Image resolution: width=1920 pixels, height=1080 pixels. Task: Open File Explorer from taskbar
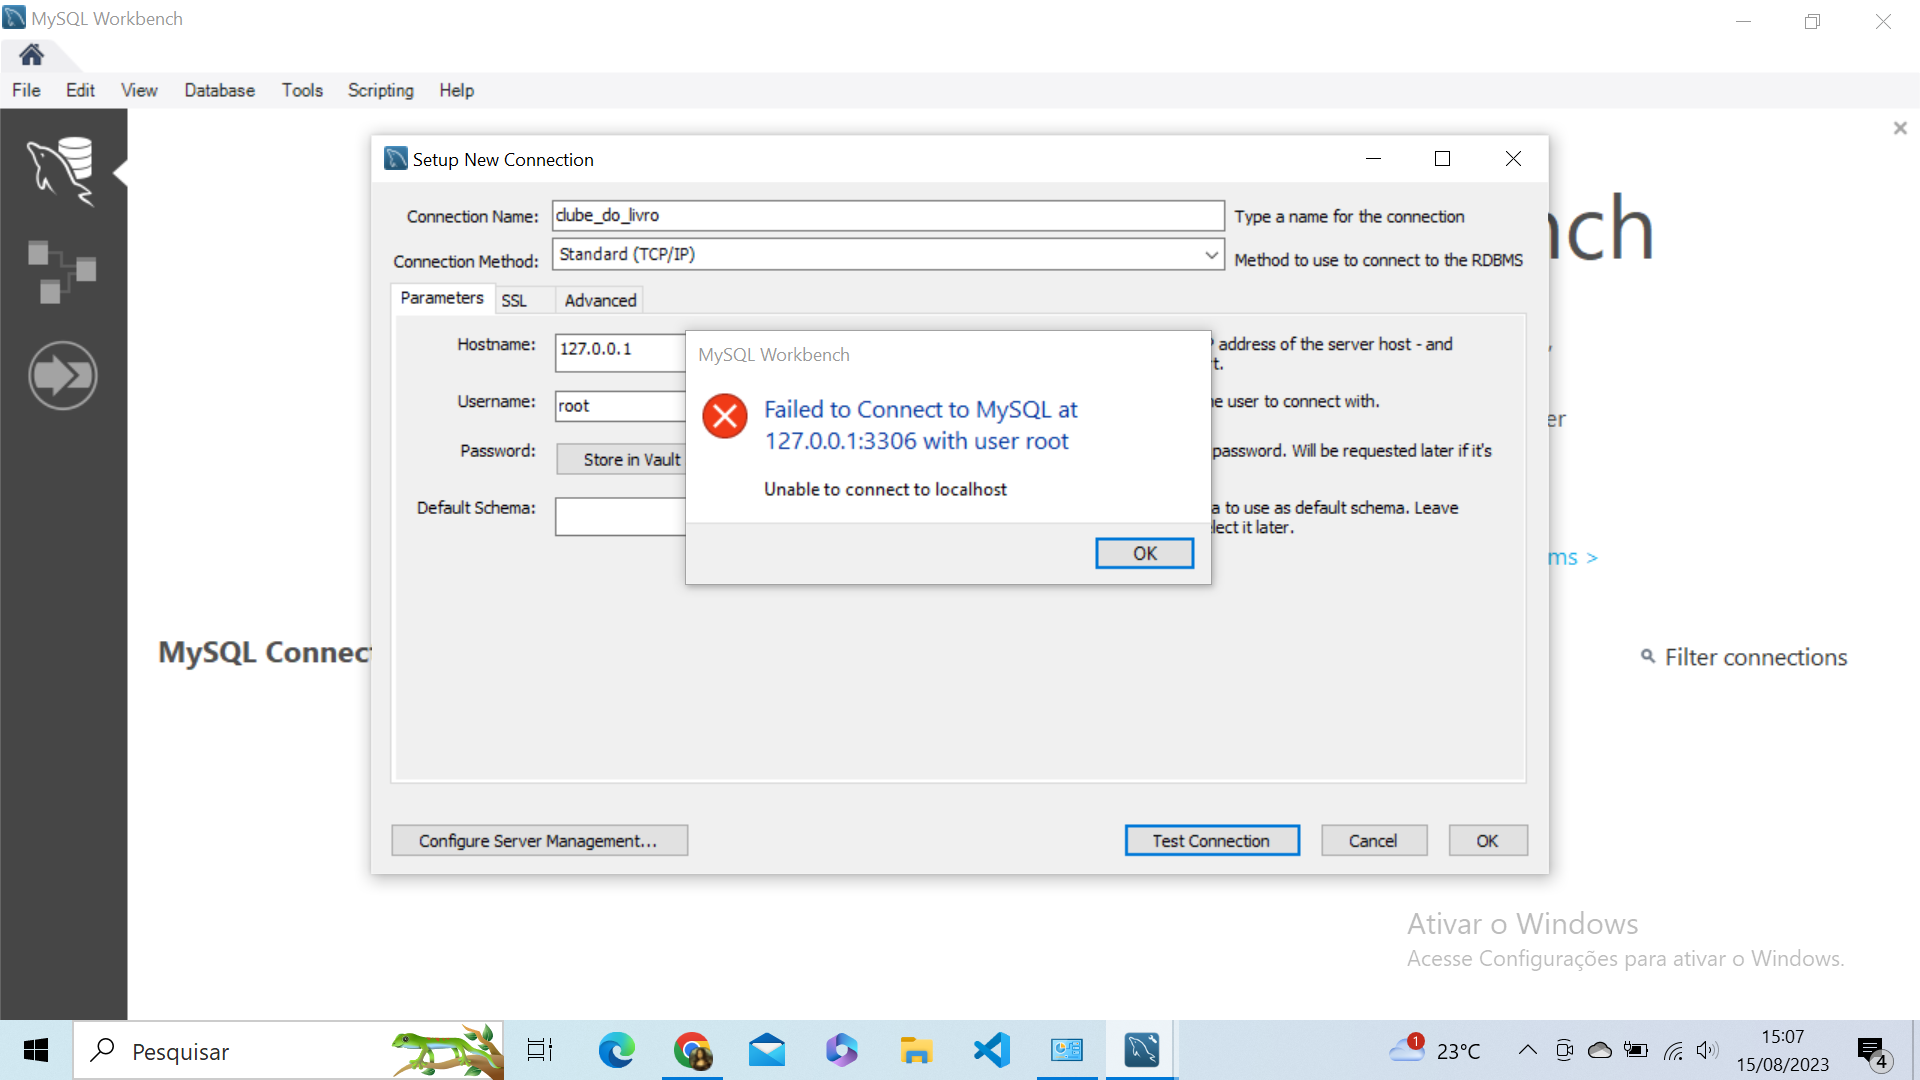tap(916, 1051)
